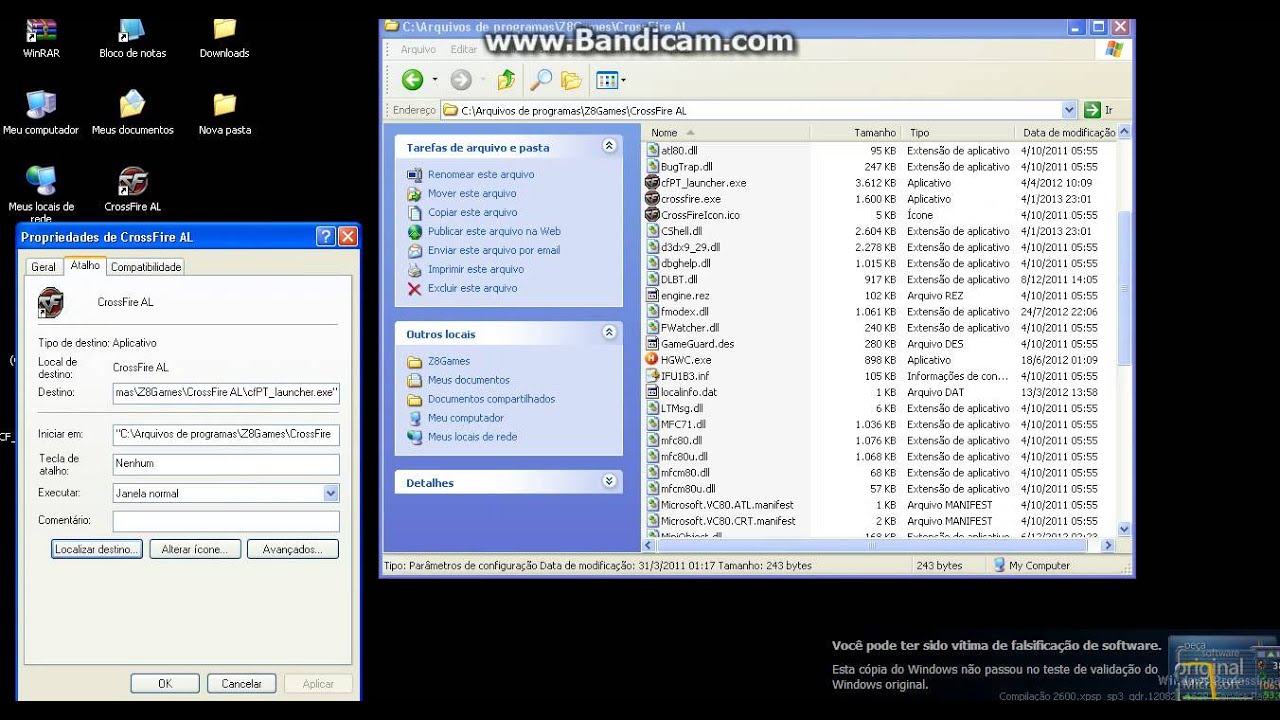Select Microsoft.VC80.ATL.manifest file
The image size is (1280, 720).
(727, 505)
